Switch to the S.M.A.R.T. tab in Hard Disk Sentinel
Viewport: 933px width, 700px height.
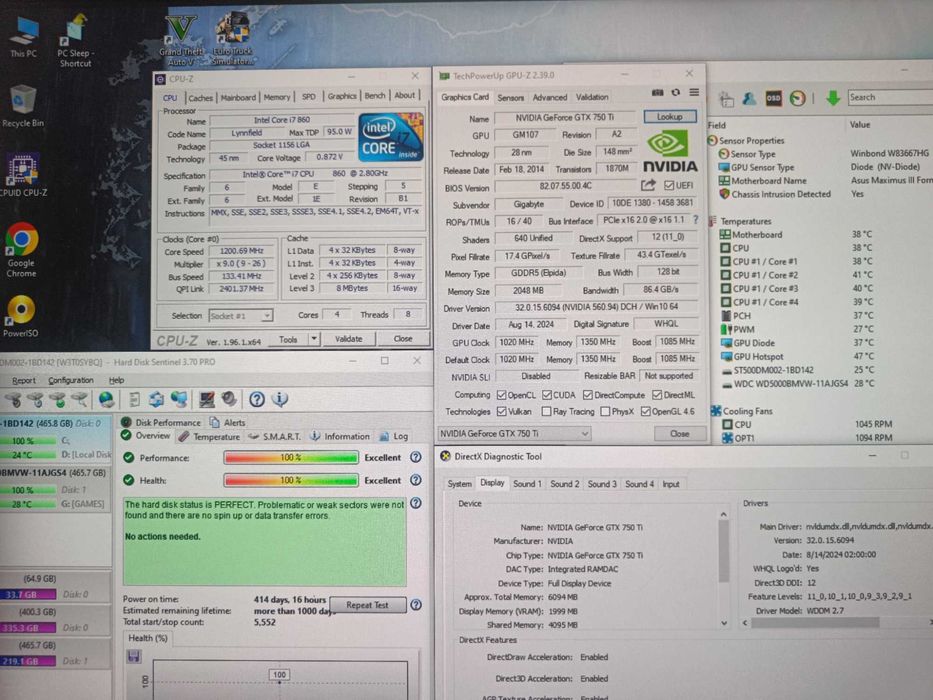tap(275, 436)
